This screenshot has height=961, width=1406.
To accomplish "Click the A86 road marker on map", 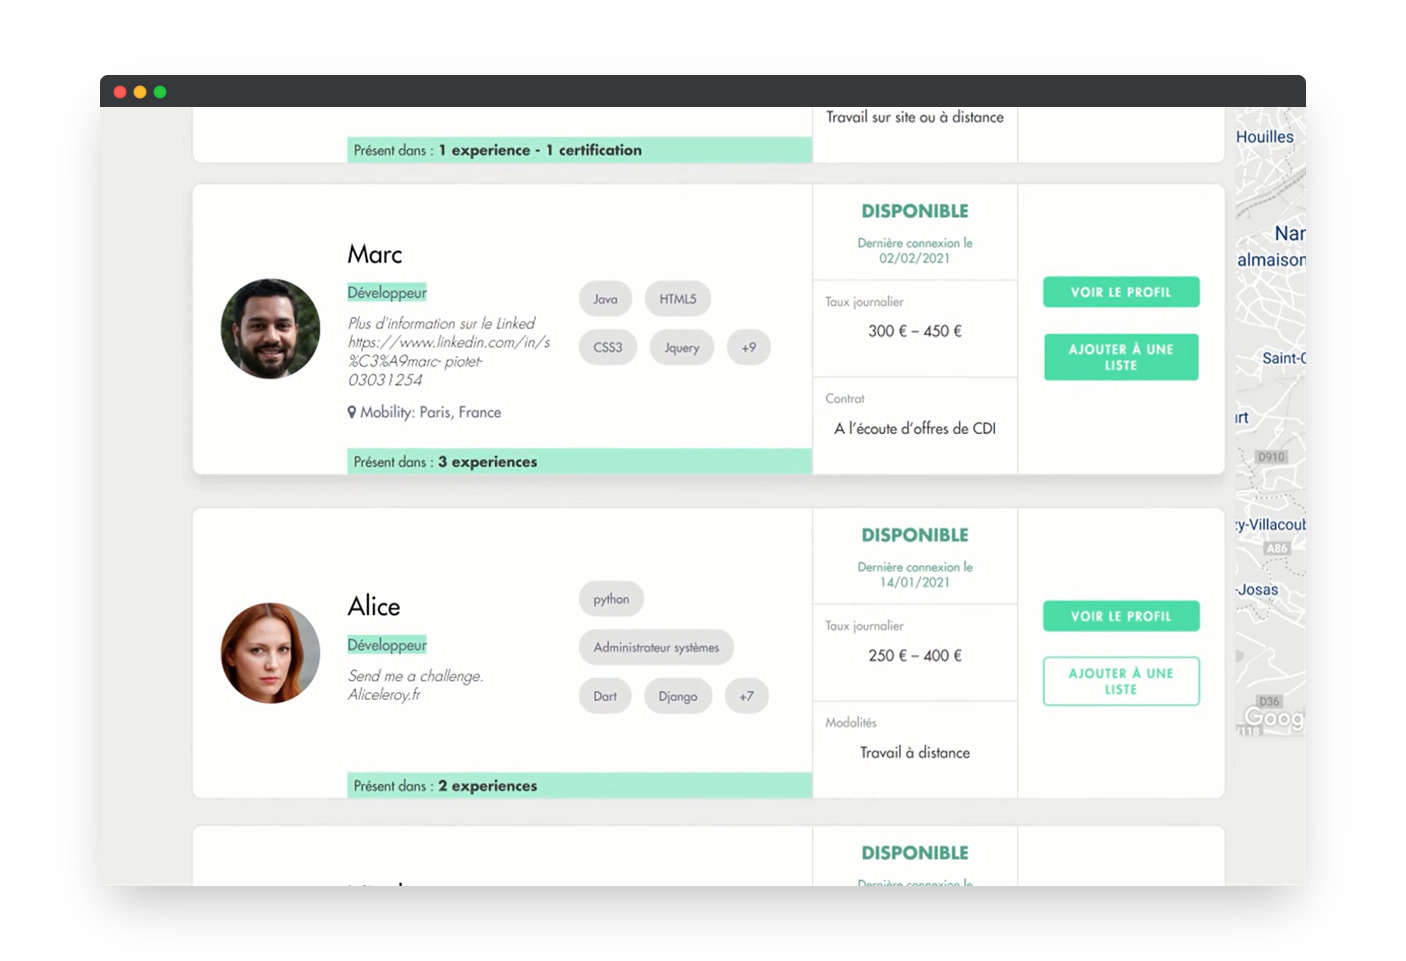I will tap(1277, 548).
